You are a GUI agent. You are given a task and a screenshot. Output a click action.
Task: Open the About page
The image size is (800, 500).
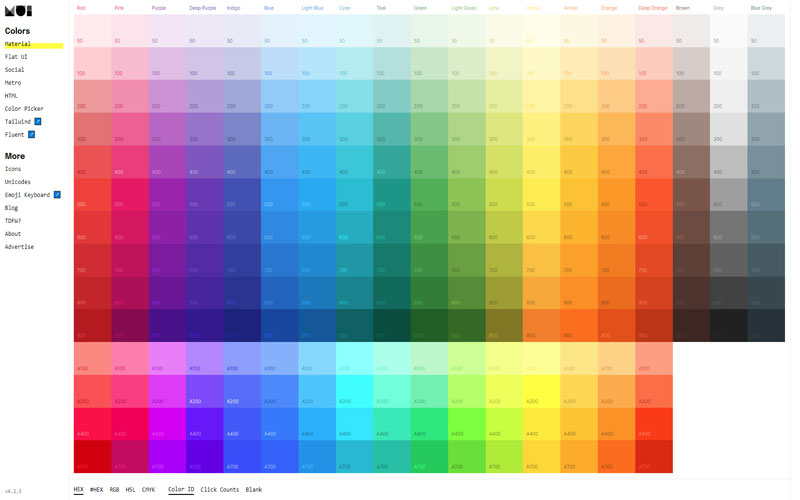13,234
